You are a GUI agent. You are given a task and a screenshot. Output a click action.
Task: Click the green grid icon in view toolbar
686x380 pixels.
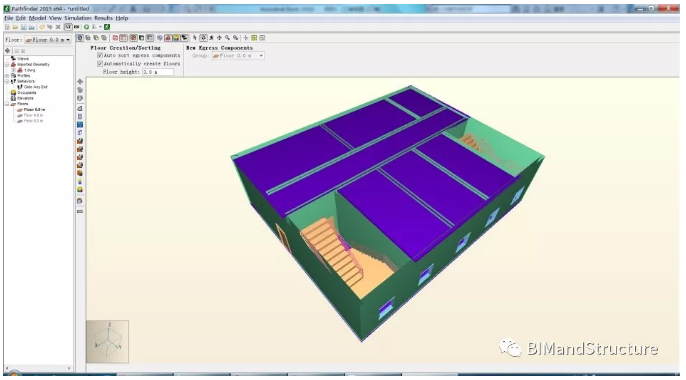tap(254, 38)
